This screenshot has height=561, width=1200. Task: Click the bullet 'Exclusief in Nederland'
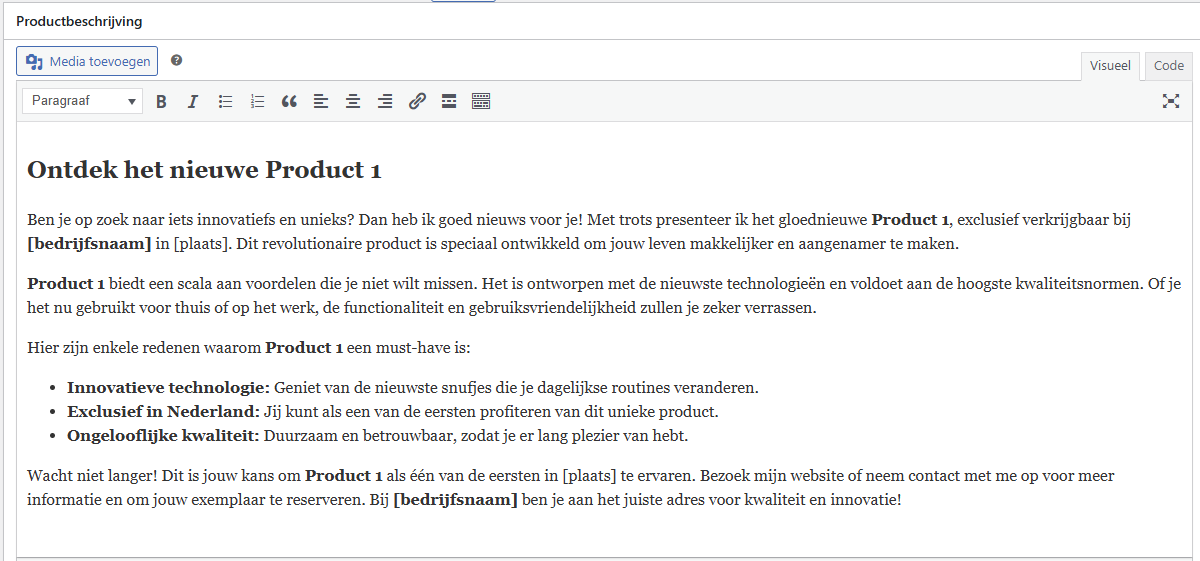tap(393, 412)
